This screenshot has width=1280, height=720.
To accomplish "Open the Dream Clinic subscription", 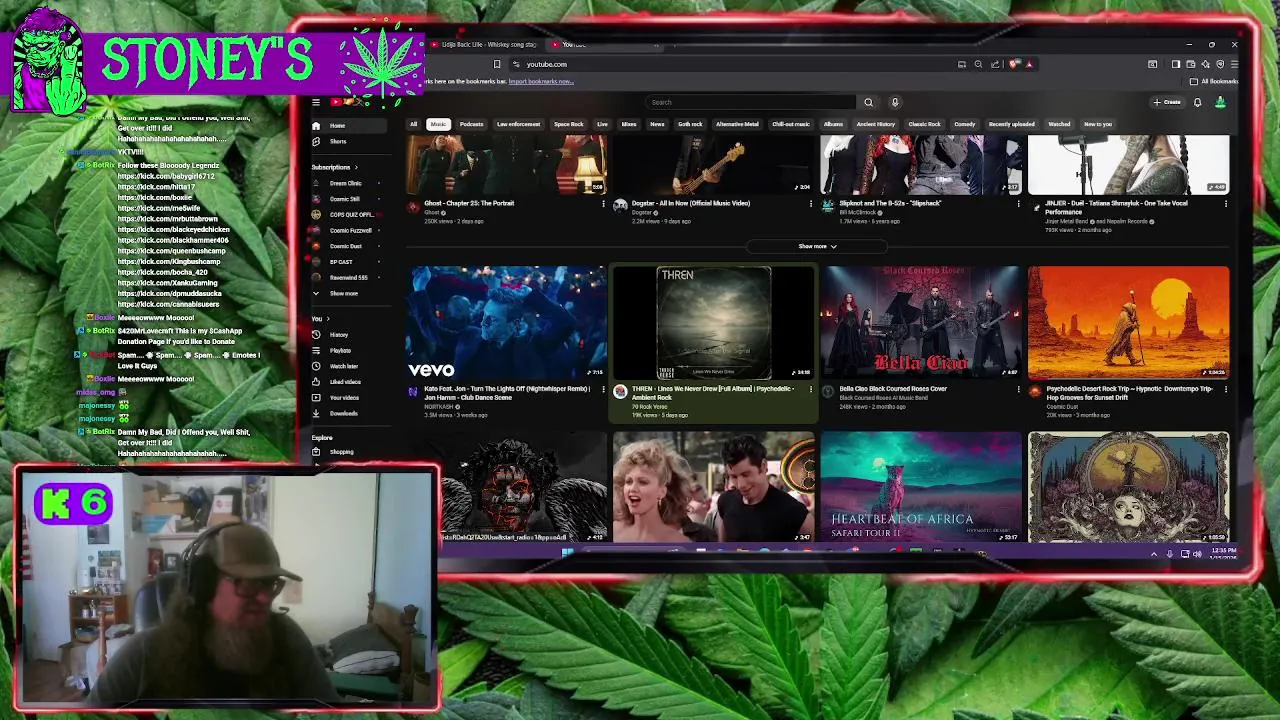I will point(346,183).
